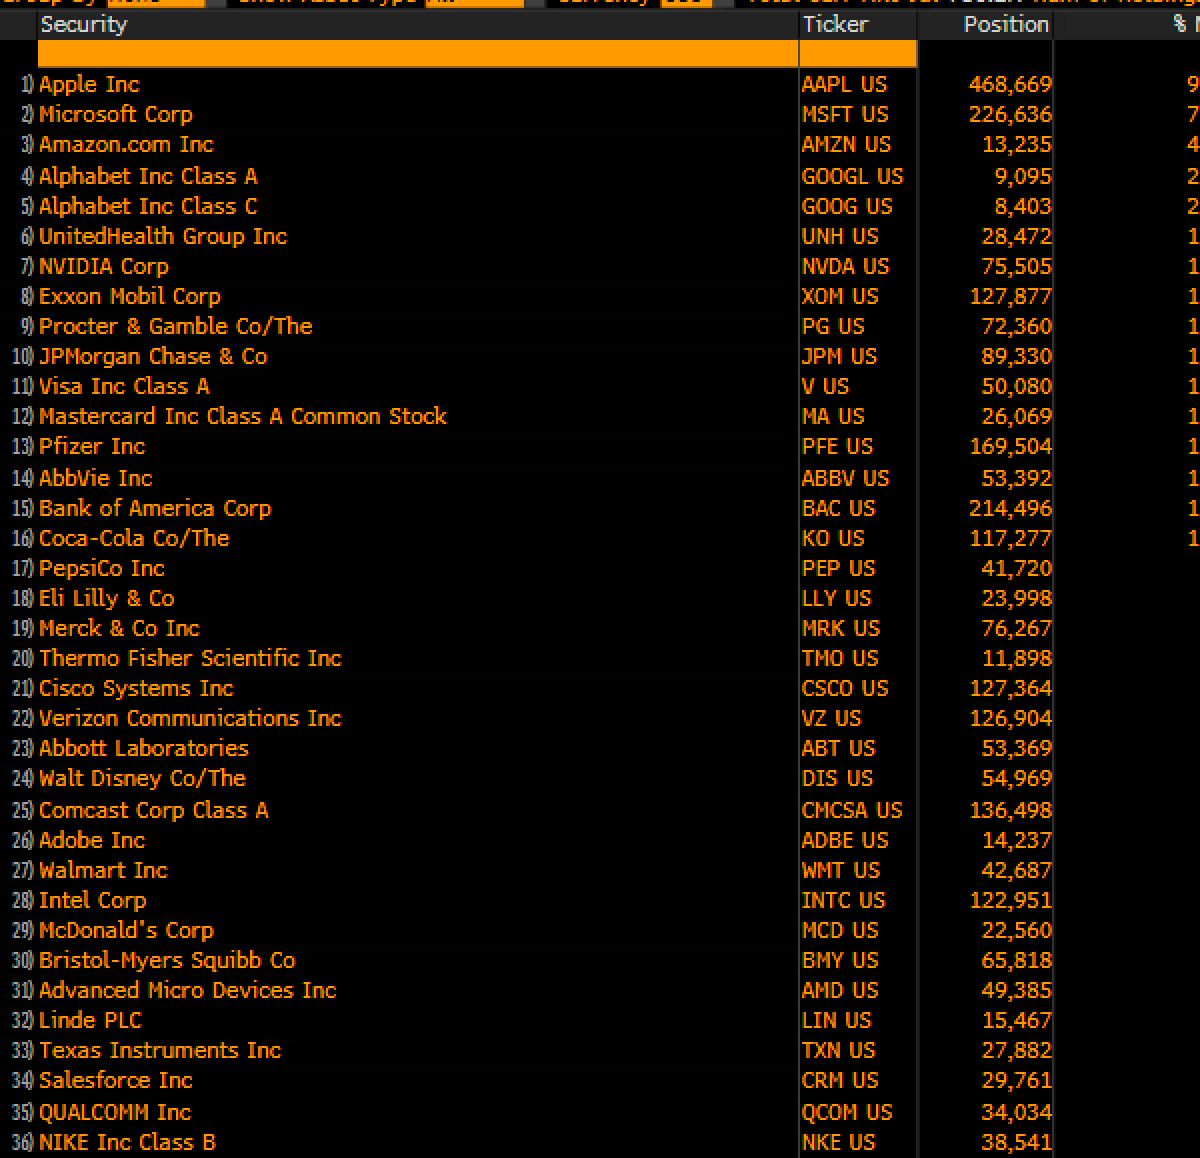Open the JPMorgan Chase & Co position

coord(152,356)
